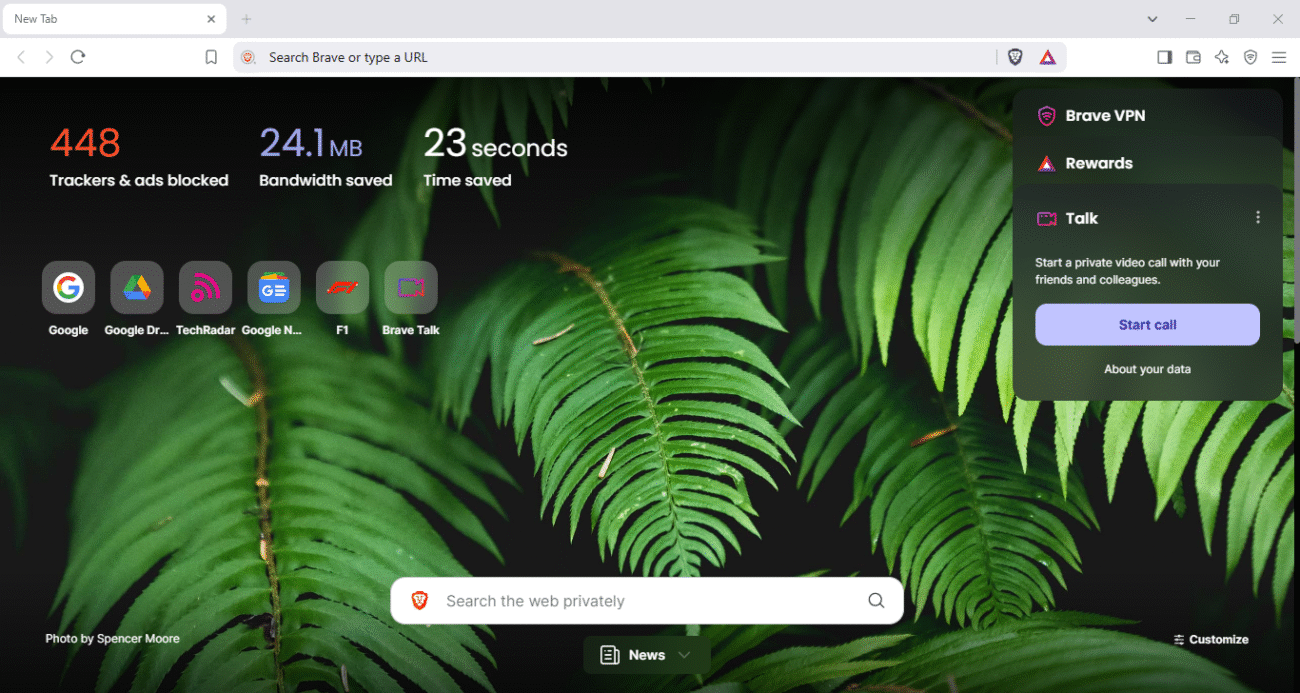Select the New Tab tab
1300x693 pixels.
pyautogui.click(x=100, y=18)
